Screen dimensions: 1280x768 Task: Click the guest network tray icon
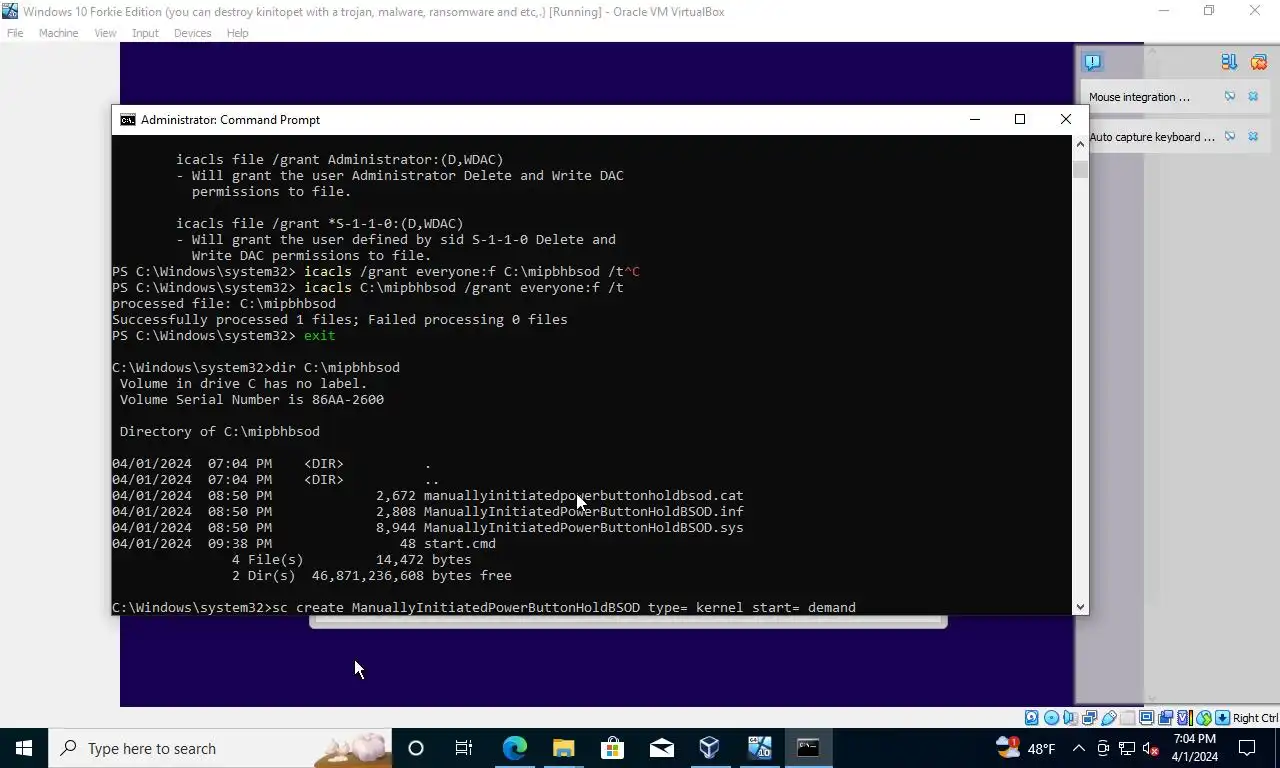(x=1127, y=748)
